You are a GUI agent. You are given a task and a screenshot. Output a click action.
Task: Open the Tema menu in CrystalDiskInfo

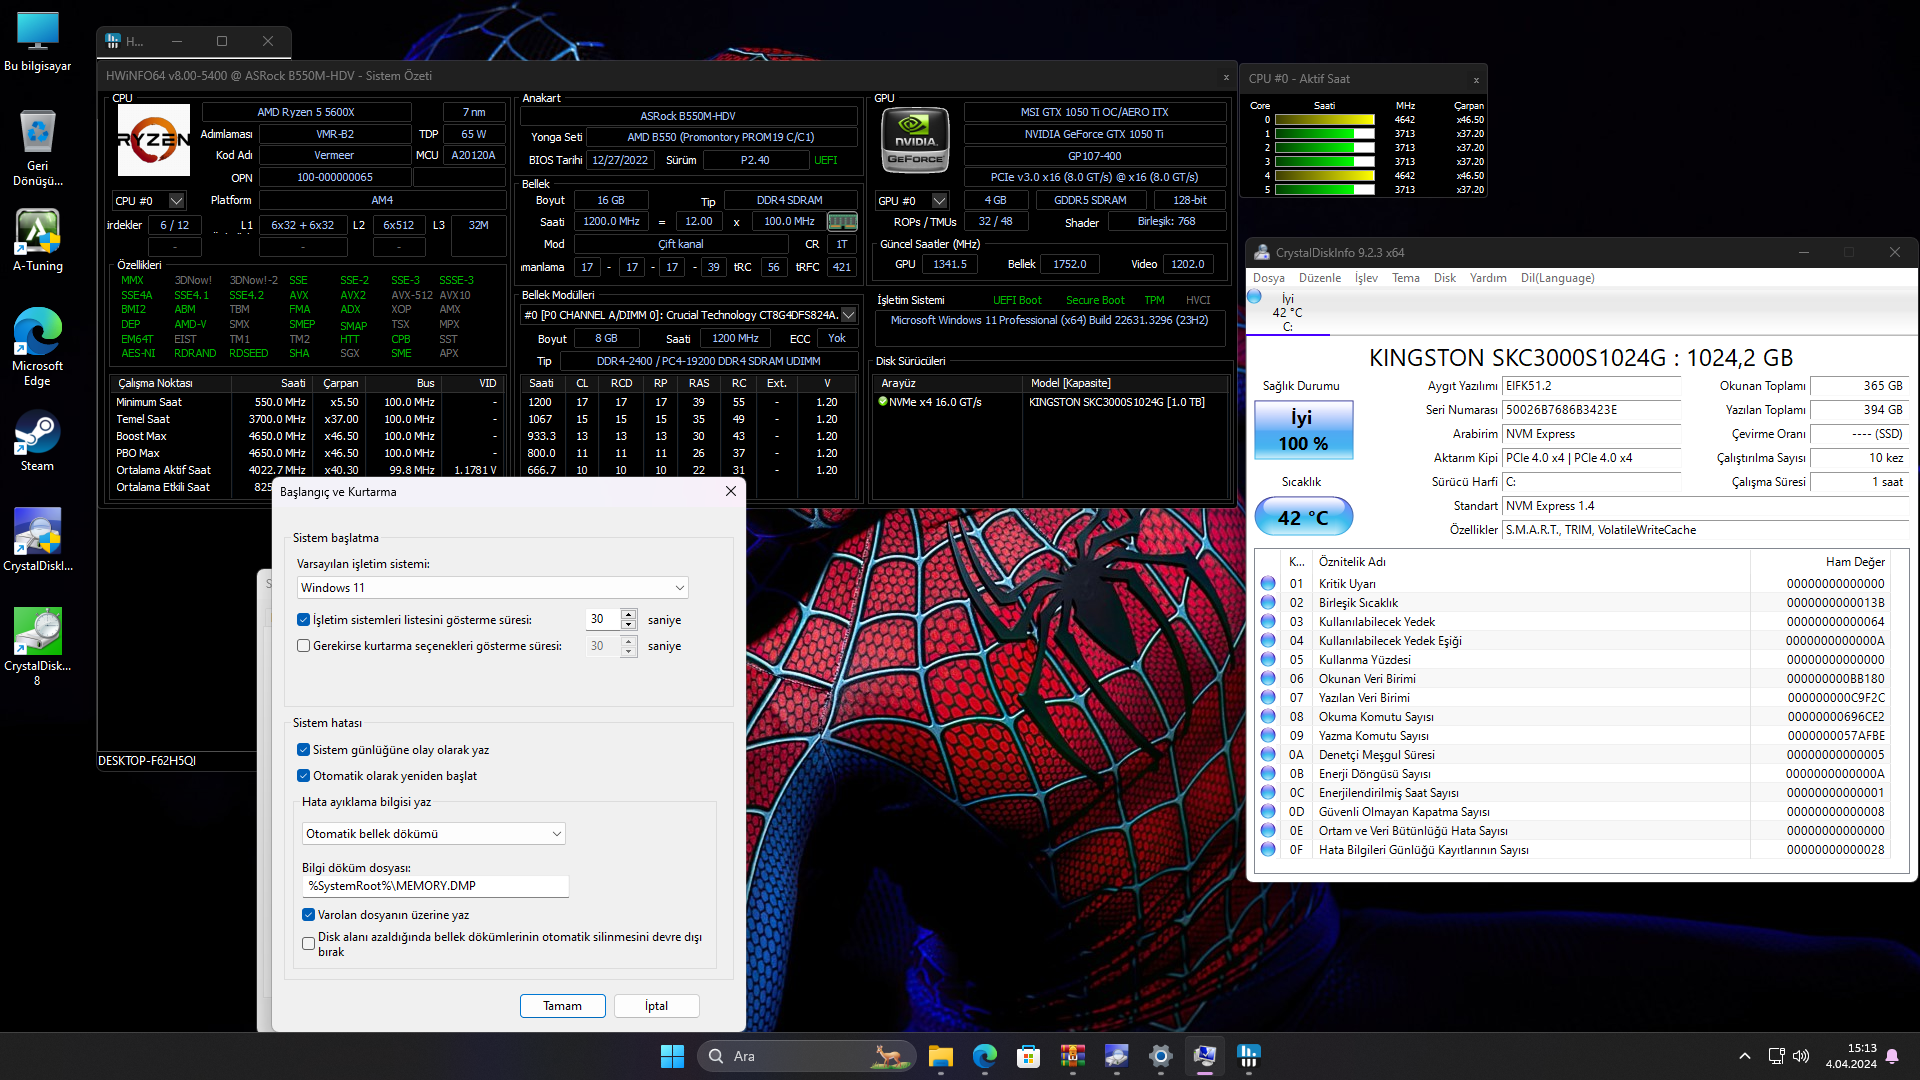click(x=1405, y=278)
